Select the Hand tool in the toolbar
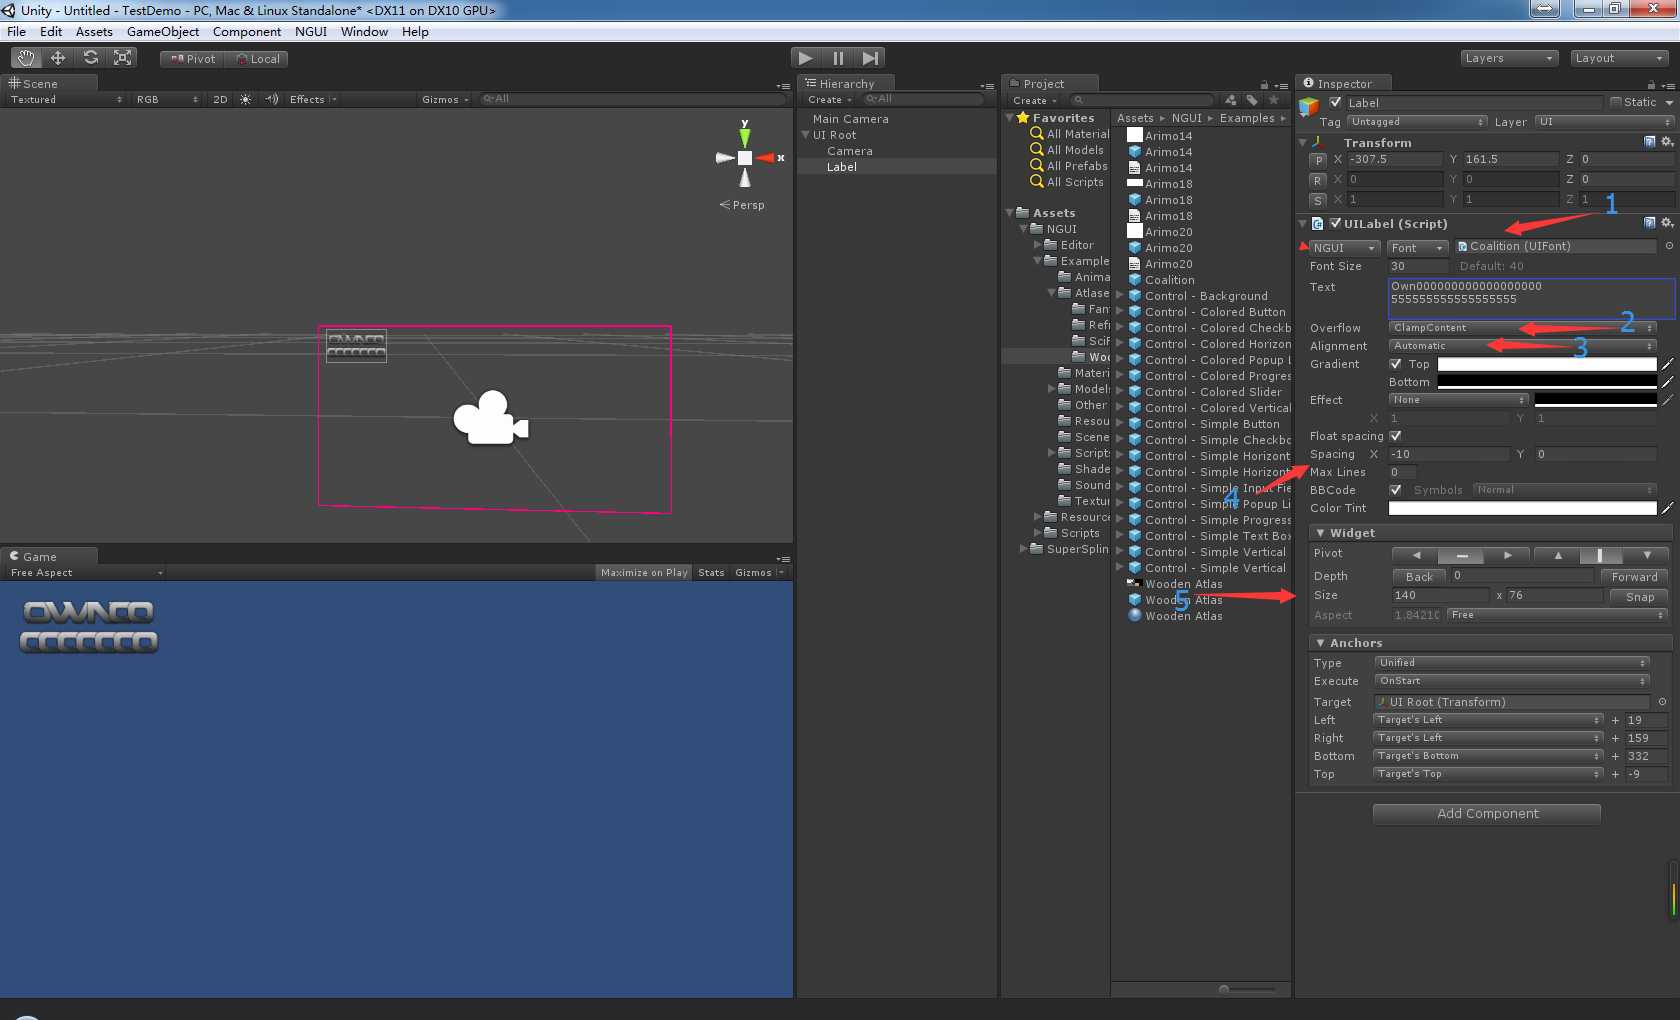Image resolution: width=1680 pixels, height=1020 pixels. click(25, 58)
